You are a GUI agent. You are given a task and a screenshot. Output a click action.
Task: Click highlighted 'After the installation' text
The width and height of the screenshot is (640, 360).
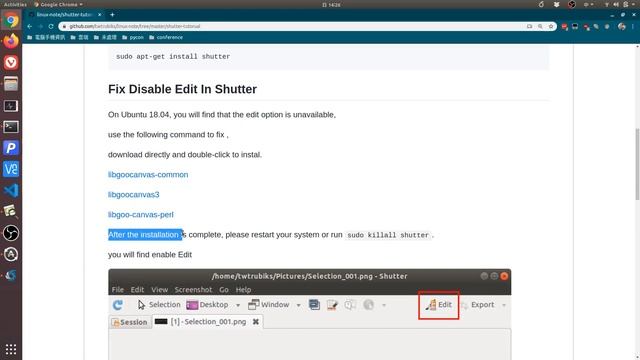tap(145, 235)
